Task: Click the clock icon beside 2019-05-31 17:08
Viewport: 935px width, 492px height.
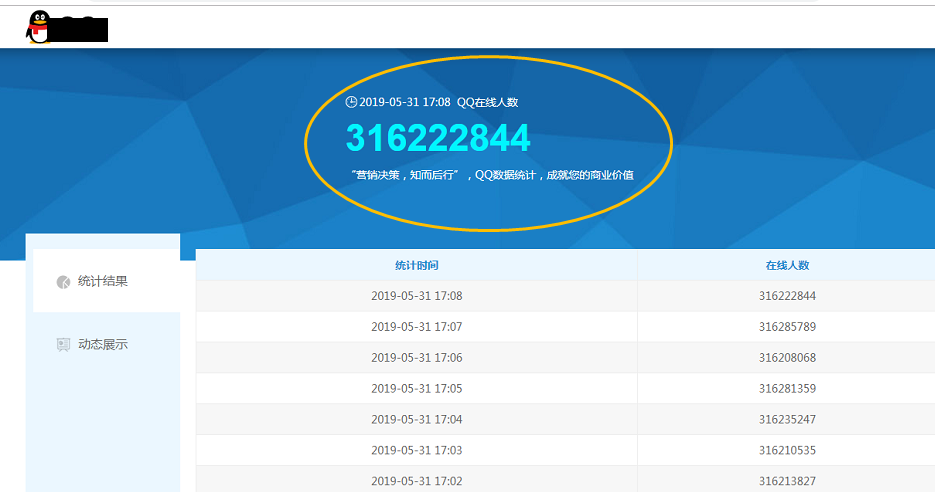Action: click(x=351, y=102)
